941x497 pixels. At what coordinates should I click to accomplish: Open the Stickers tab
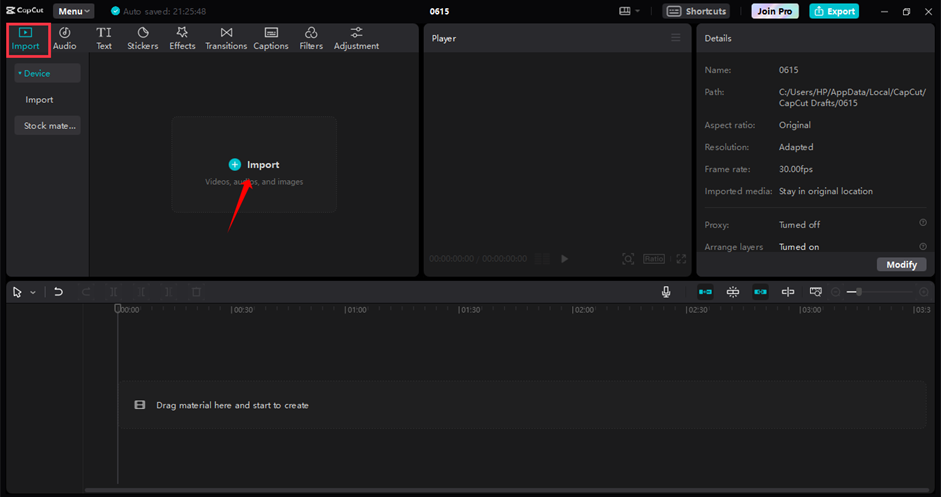point(143,39)
